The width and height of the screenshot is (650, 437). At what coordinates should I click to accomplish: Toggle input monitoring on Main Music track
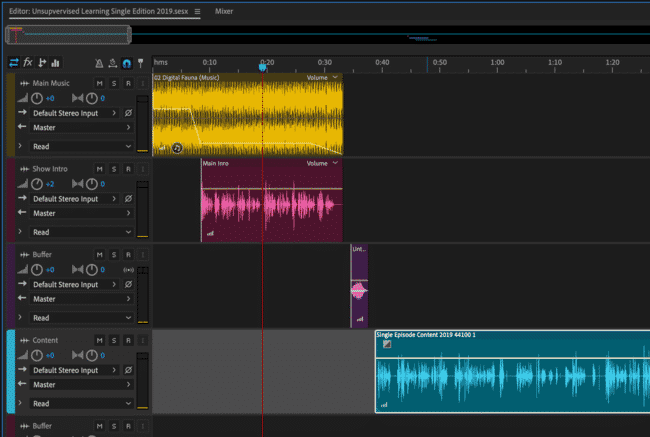[x=143, y=83]
